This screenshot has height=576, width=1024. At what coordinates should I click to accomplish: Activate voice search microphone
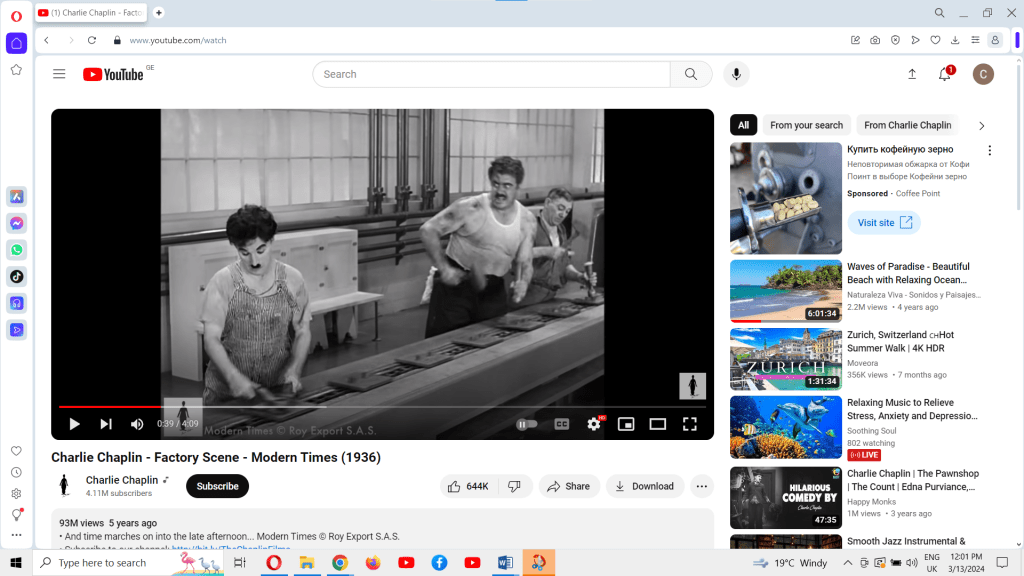(x=736, y=74)
